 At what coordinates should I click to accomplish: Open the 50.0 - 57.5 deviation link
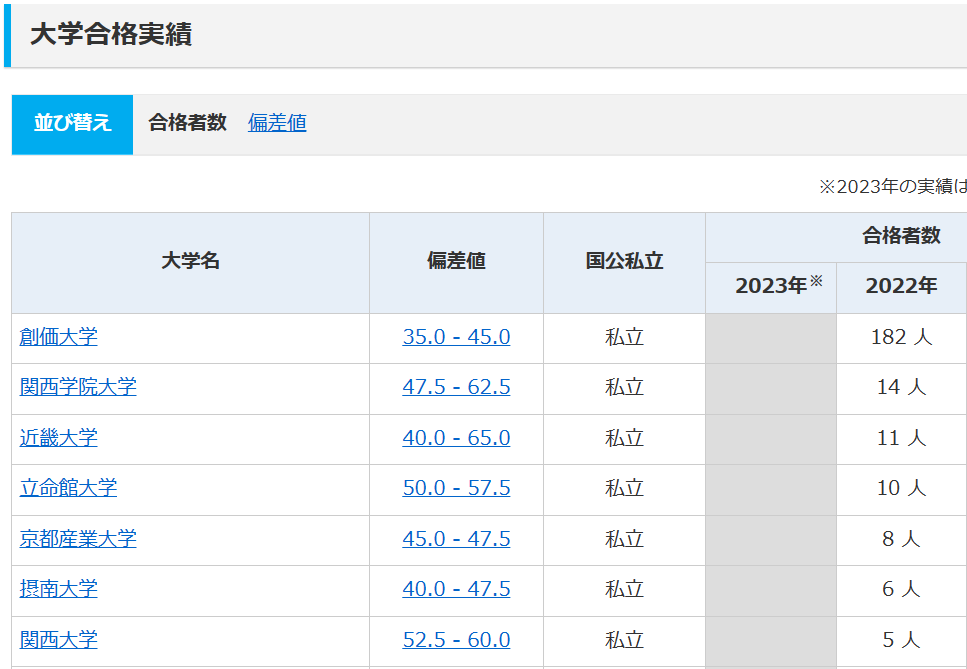click(x=456, y=488)
